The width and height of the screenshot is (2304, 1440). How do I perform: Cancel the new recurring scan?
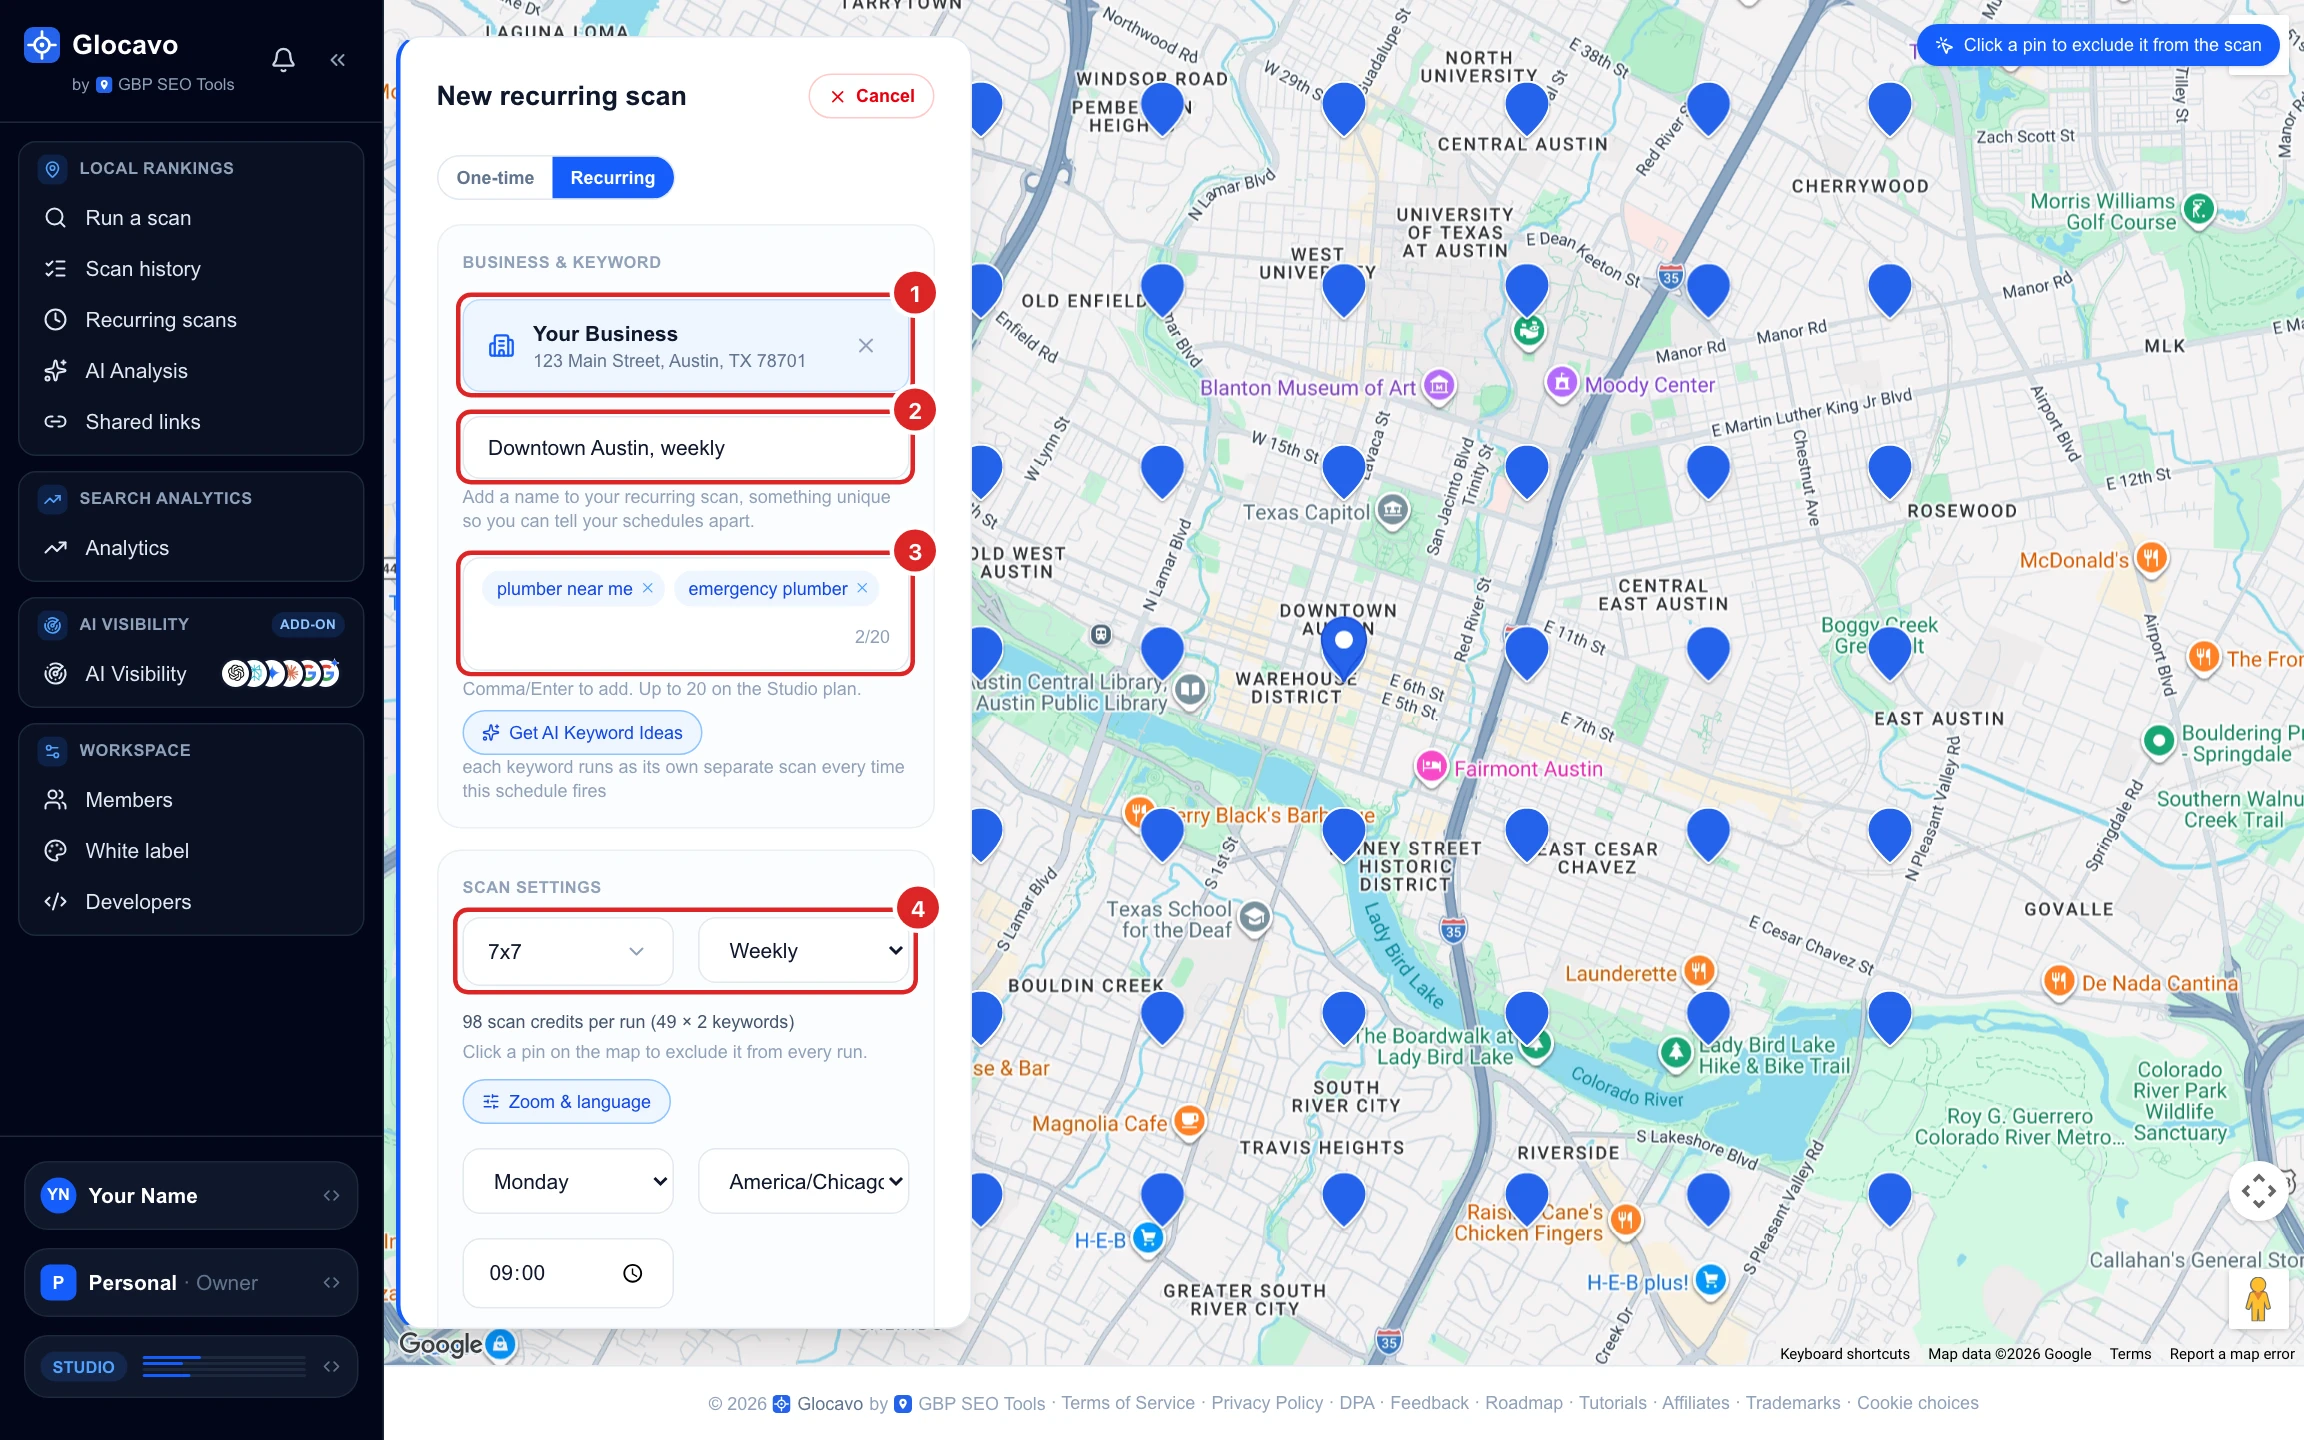point(871,96)
